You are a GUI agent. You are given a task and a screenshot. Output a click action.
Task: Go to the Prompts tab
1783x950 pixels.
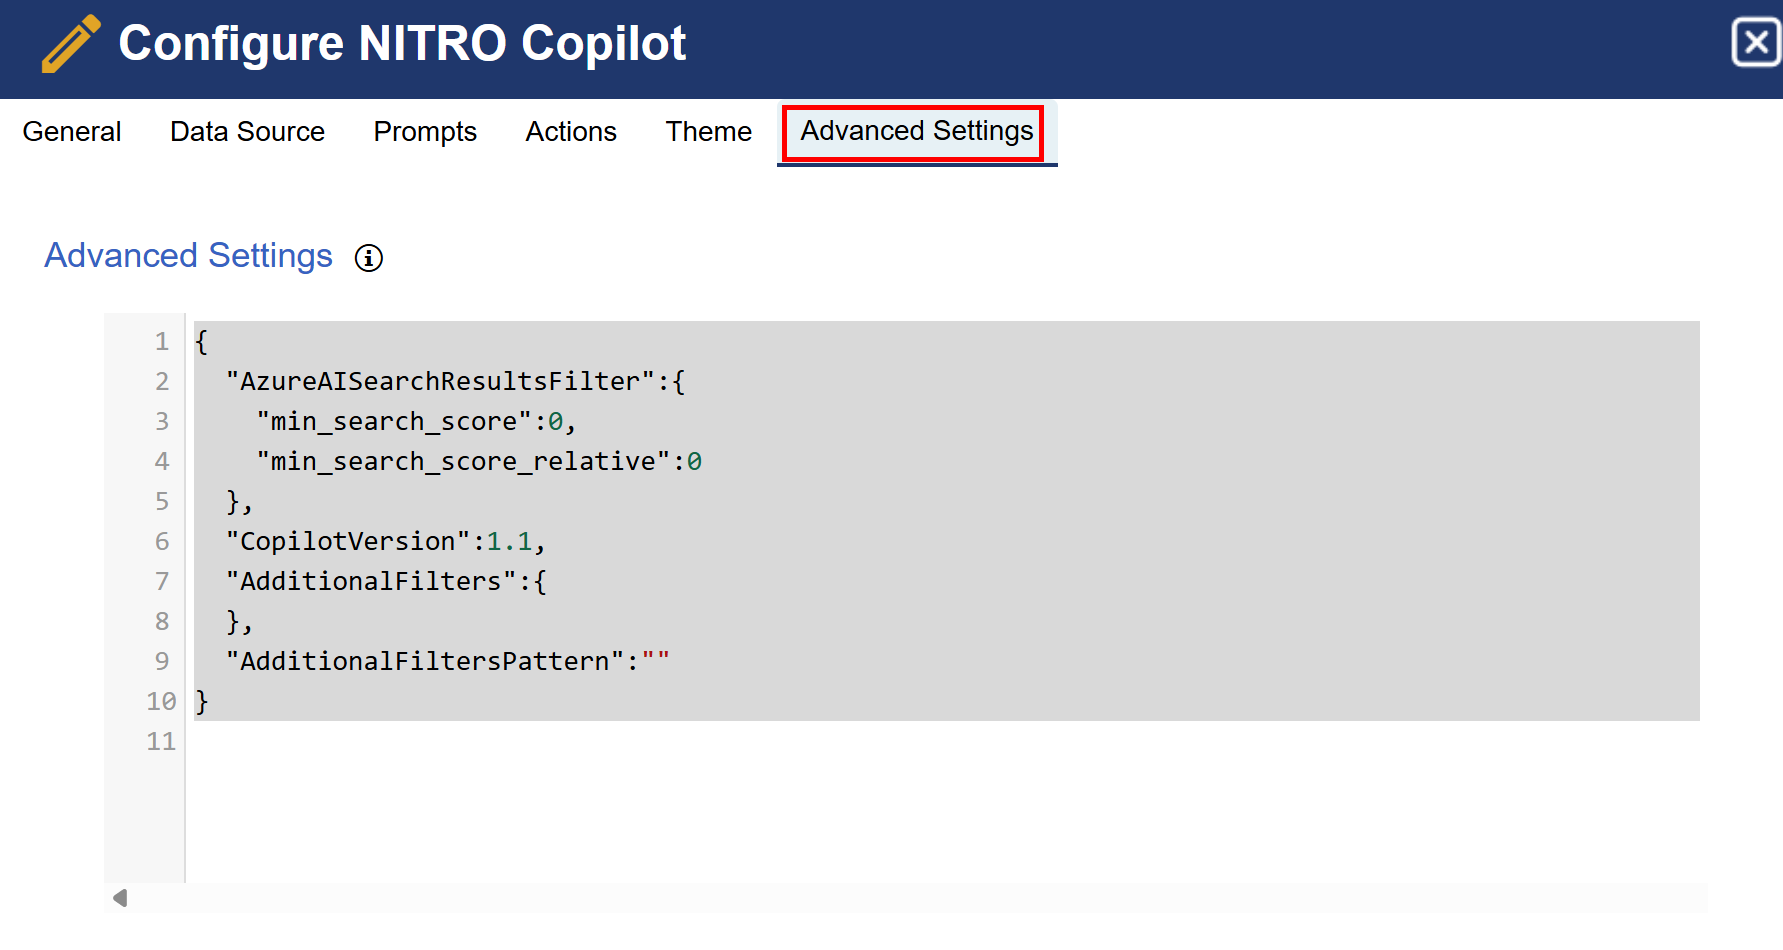pos(425,132)
